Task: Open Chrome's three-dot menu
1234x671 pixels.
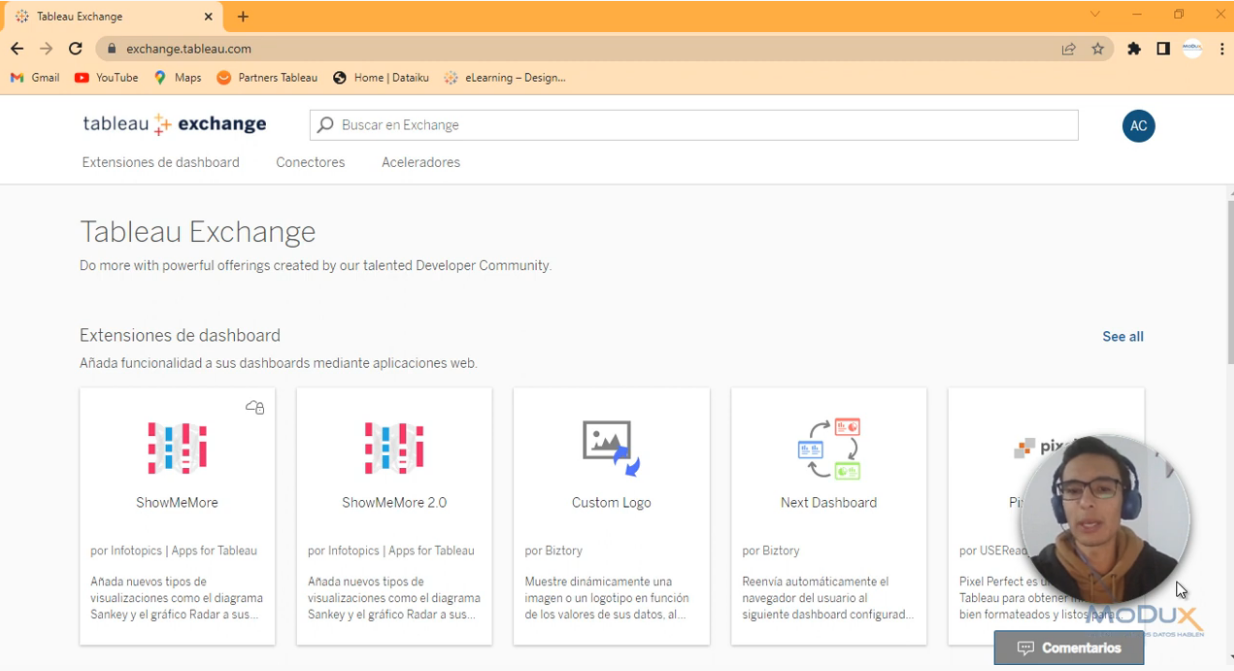Action: [x=1221, y=48]
